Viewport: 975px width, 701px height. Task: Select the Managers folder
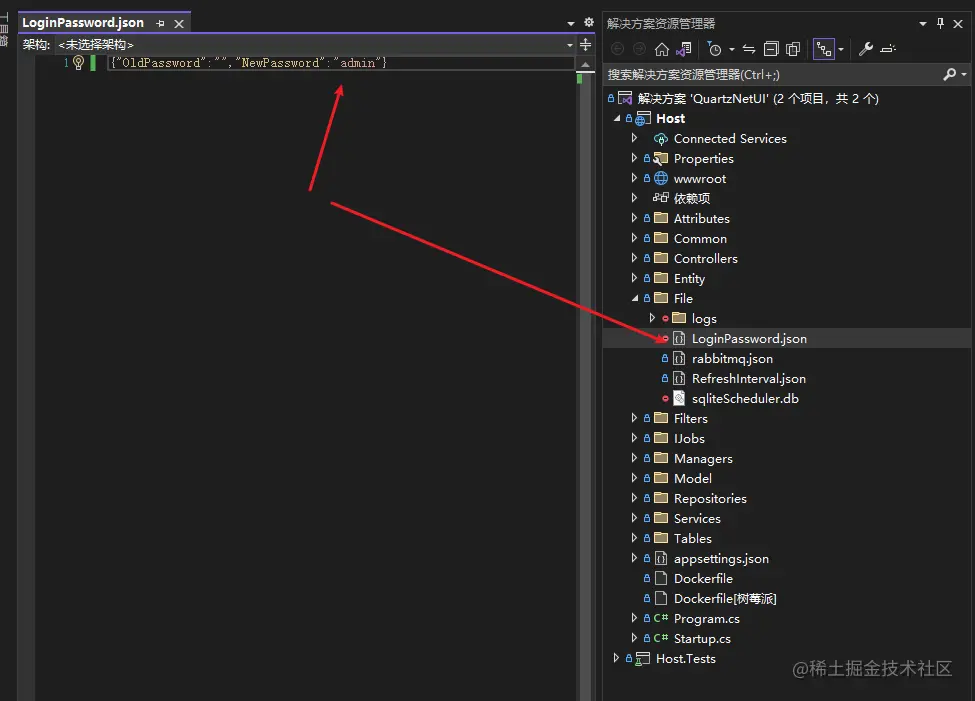(x=703, y=458)
